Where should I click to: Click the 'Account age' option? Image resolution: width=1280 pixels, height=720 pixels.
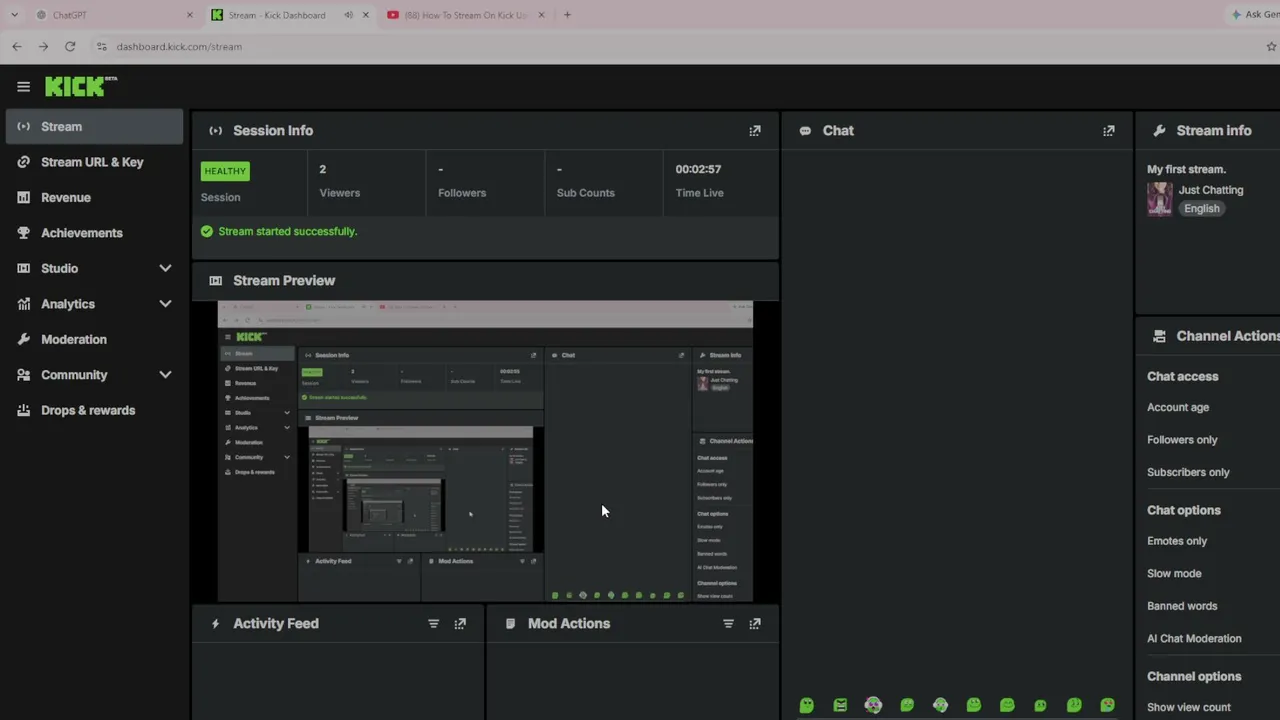pos(1178,408)
